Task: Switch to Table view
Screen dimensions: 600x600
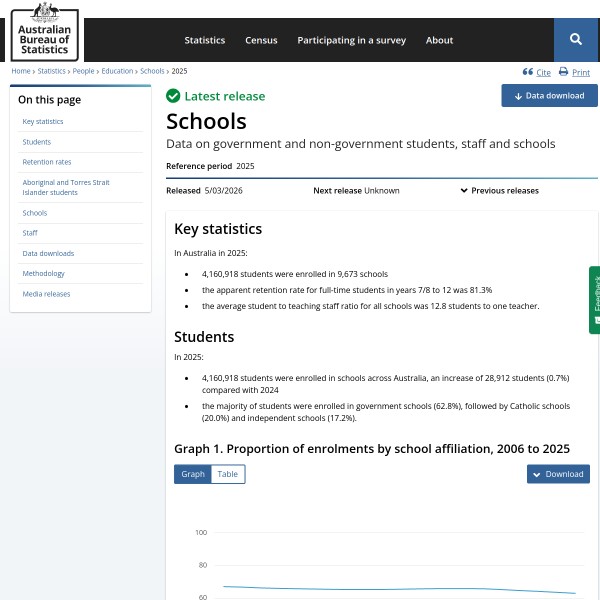Action: click(228, 474)
